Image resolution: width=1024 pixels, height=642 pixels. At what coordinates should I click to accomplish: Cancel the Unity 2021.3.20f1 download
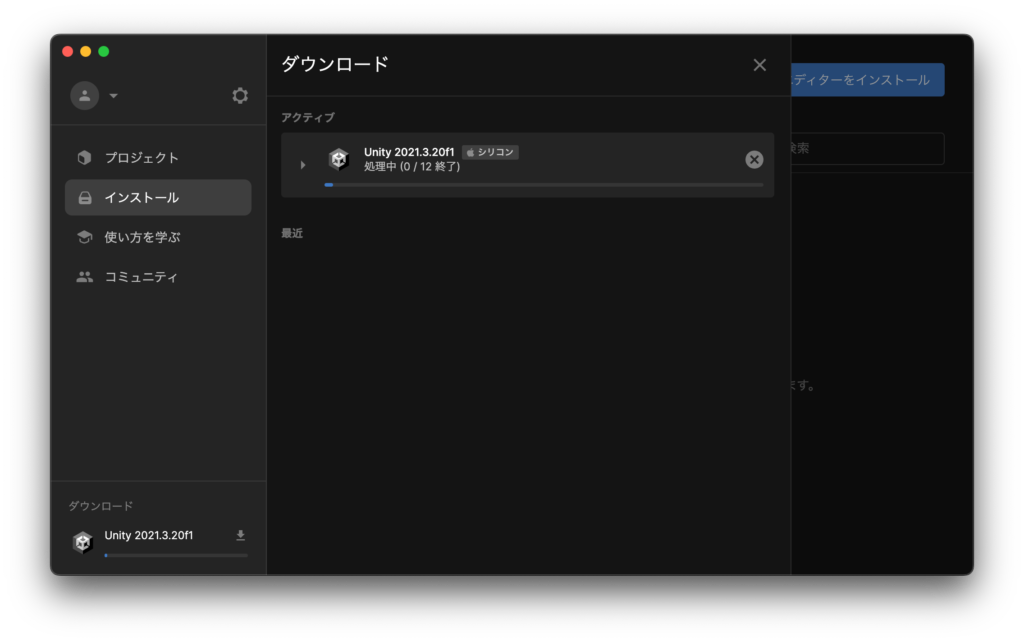tap(754, 159)
